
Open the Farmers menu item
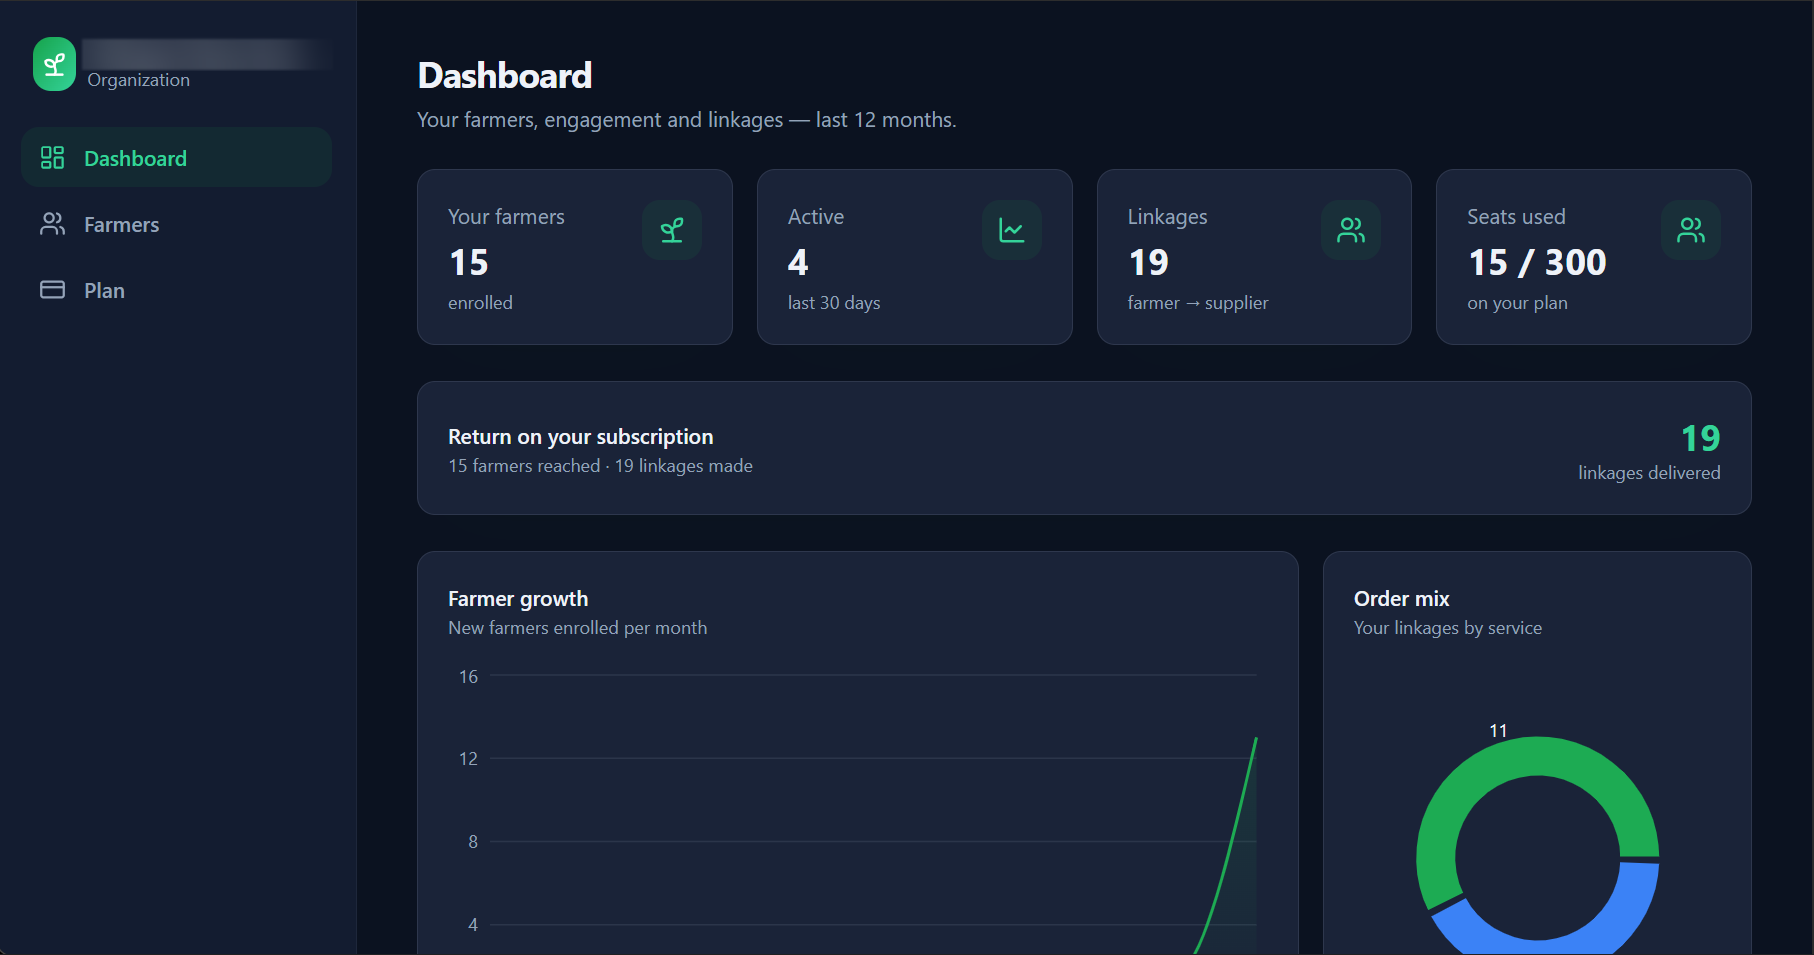point(176,224)
